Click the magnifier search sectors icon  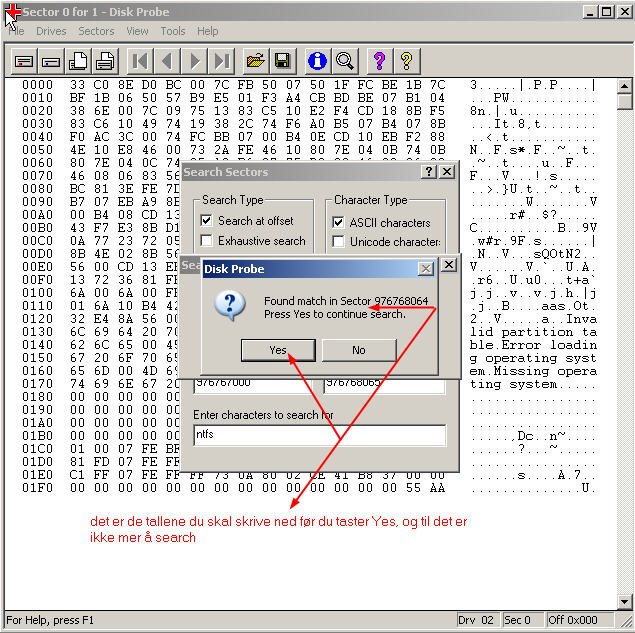point(345,61)
